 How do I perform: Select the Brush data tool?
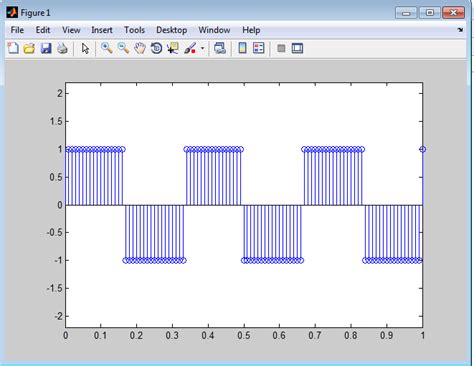click(x=190, y=48)
